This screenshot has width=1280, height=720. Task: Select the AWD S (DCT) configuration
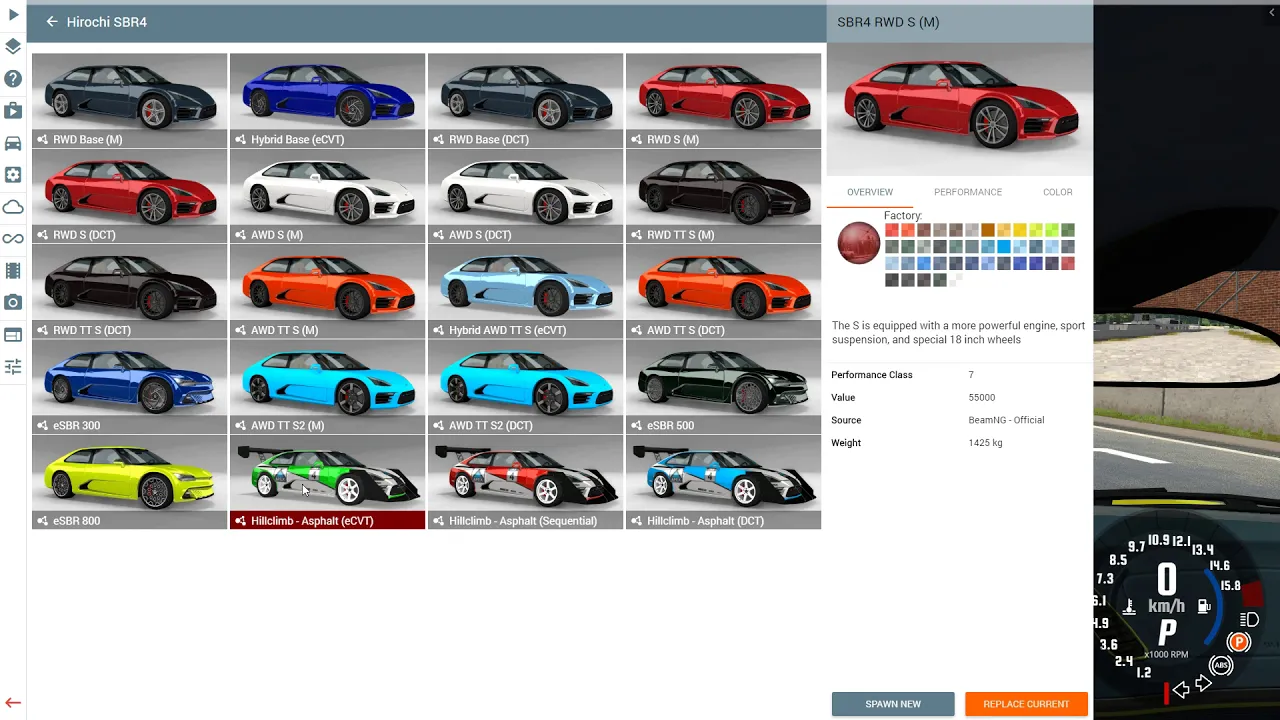[525, 196]
